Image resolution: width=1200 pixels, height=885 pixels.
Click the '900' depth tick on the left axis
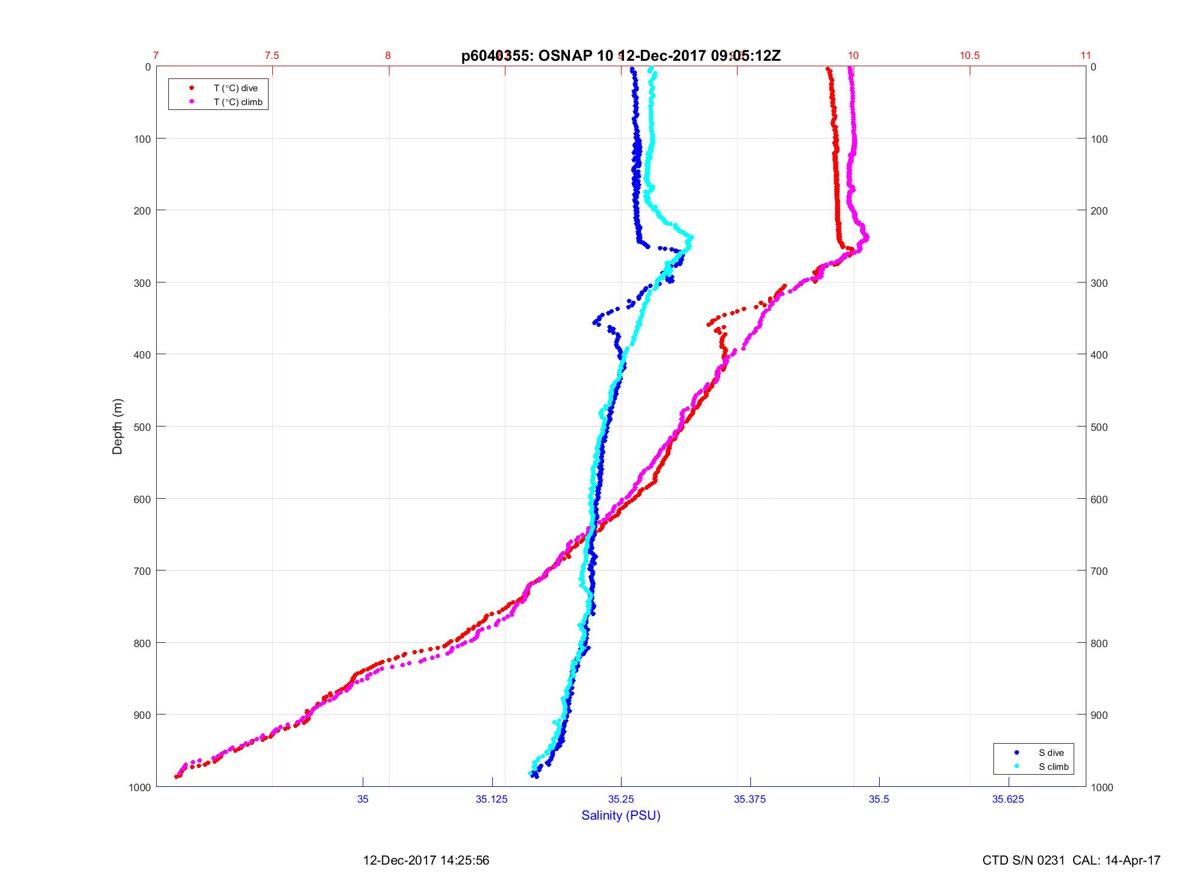(x=140, y=715)
